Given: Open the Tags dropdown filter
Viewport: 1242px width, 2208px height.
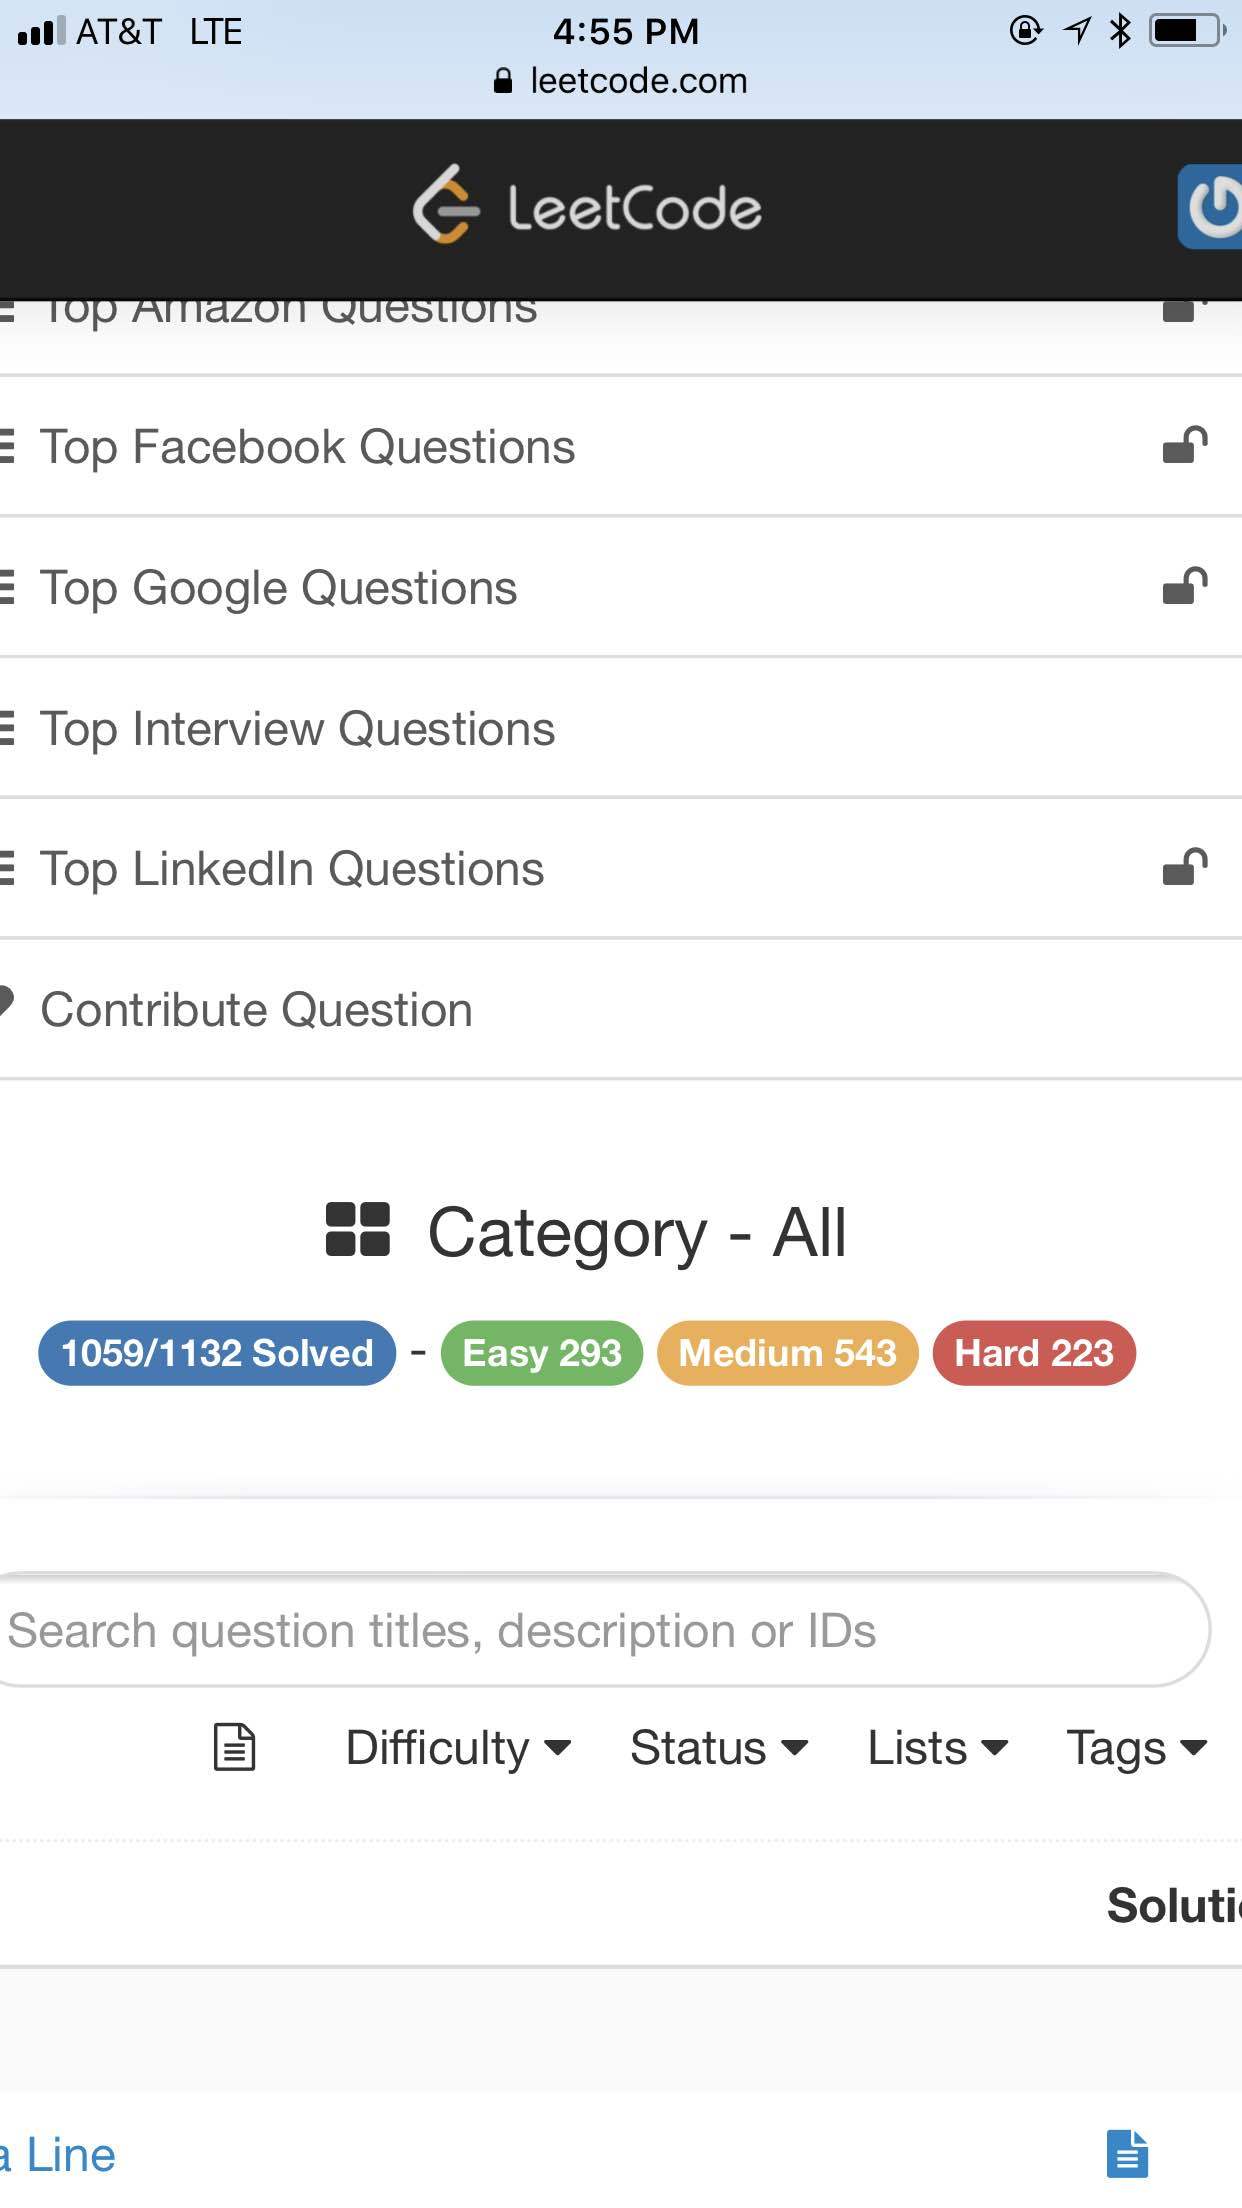Looking at the screenshot, I should pos(1137,1748).
